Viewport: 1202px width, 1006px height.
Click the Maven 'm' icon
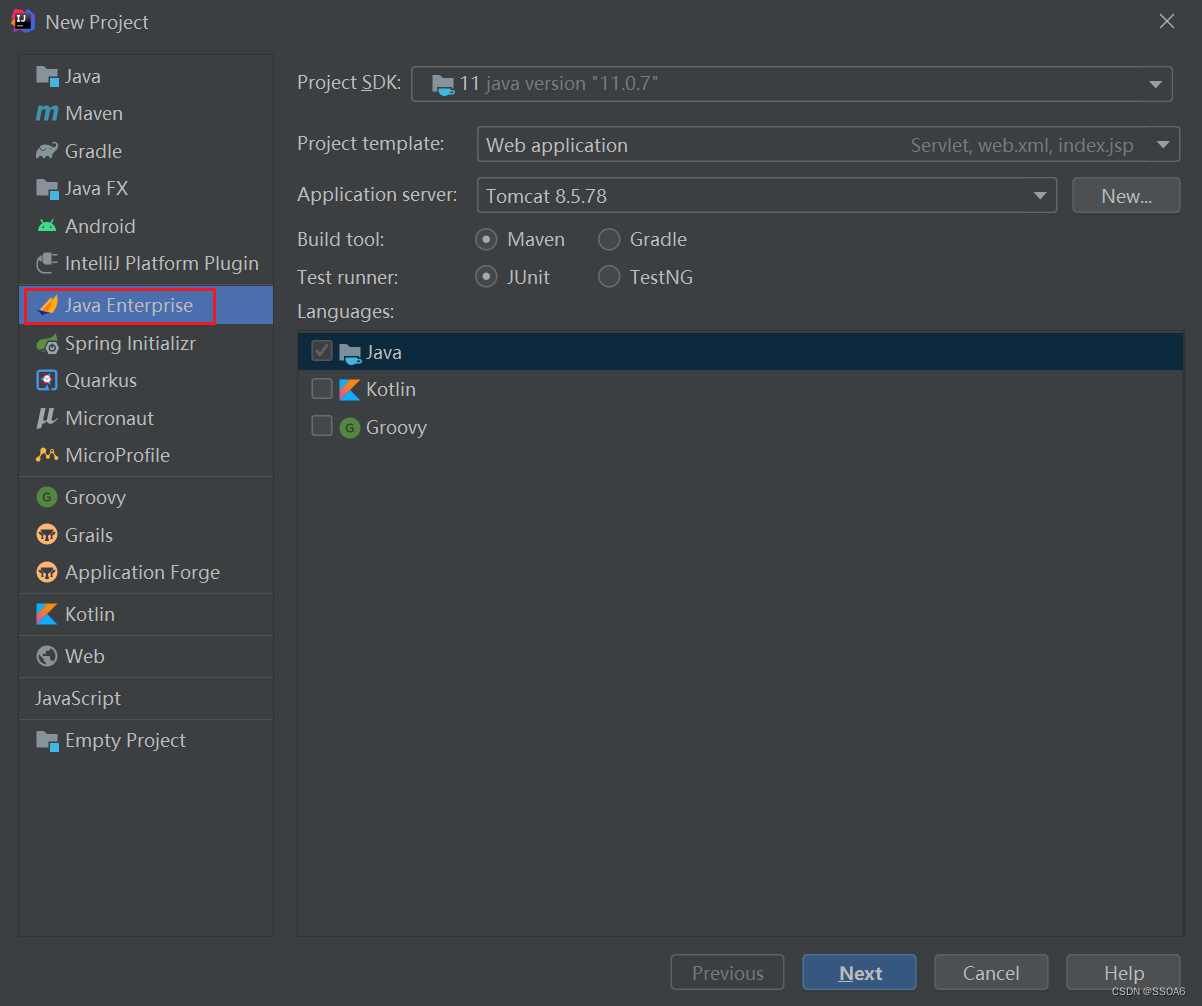click(x=47, y=114)
